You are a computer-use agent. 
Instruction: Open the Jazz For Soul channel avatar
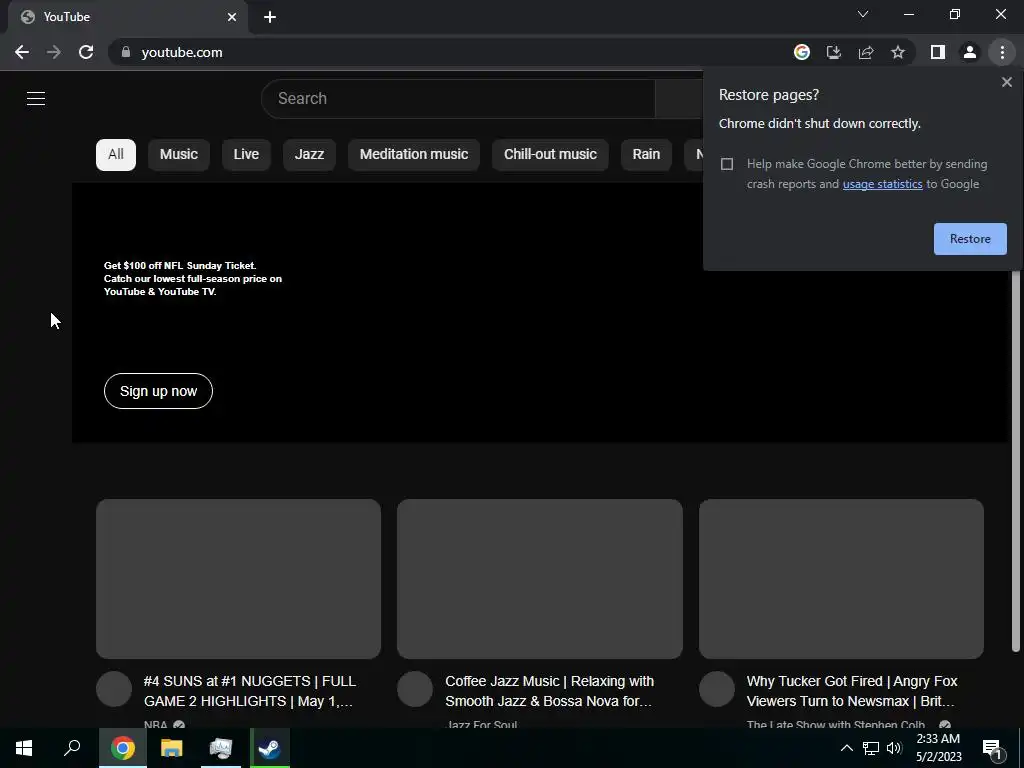coord(415,689)
